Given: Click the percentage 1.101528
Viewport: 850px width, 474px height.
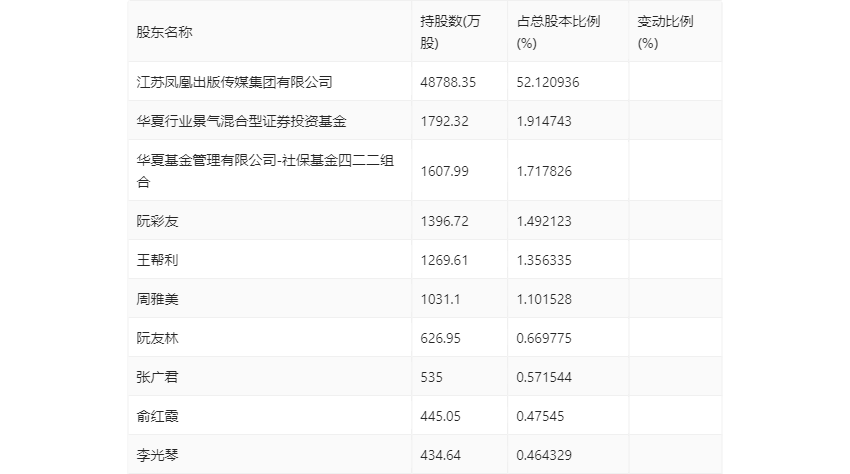Looking at the screenshot, I should click(x=544, y=299).
